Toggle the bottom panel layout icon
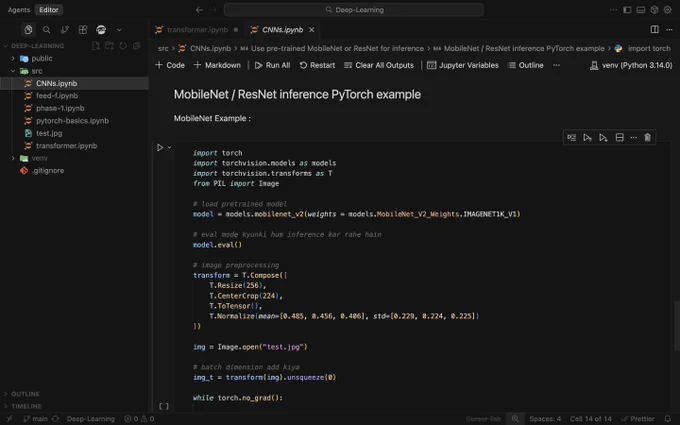680x425 pixels. (x=641, y=10)
